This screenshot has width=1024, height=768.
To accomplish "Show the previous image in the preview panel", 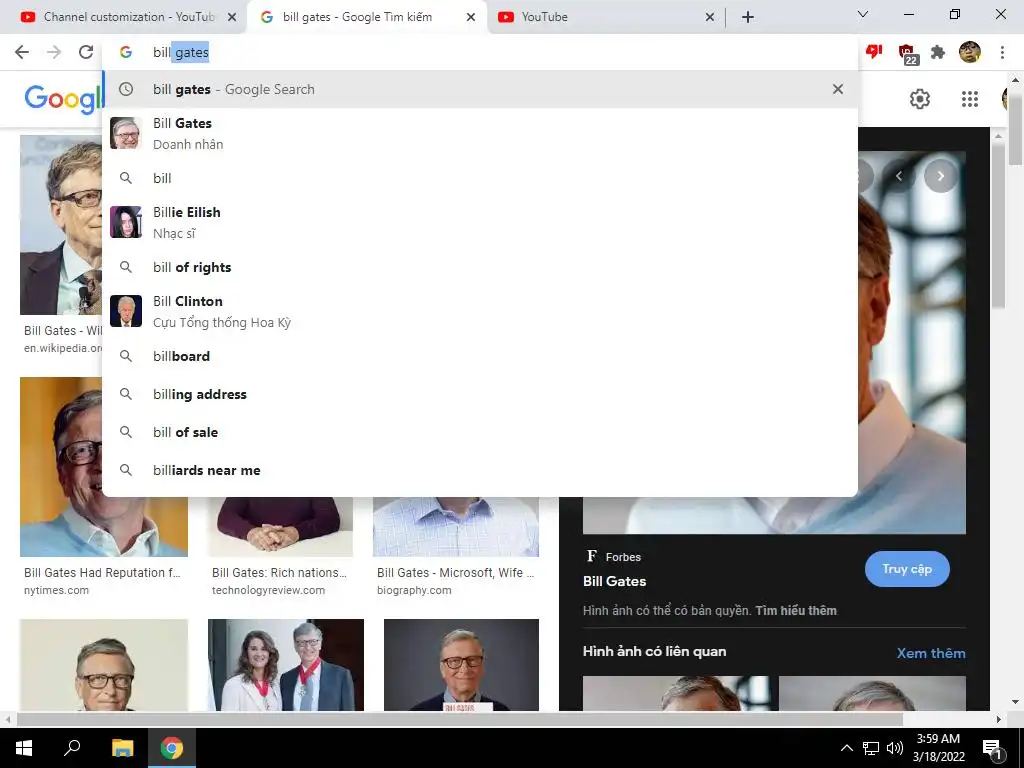I will [x=899, y=176].
